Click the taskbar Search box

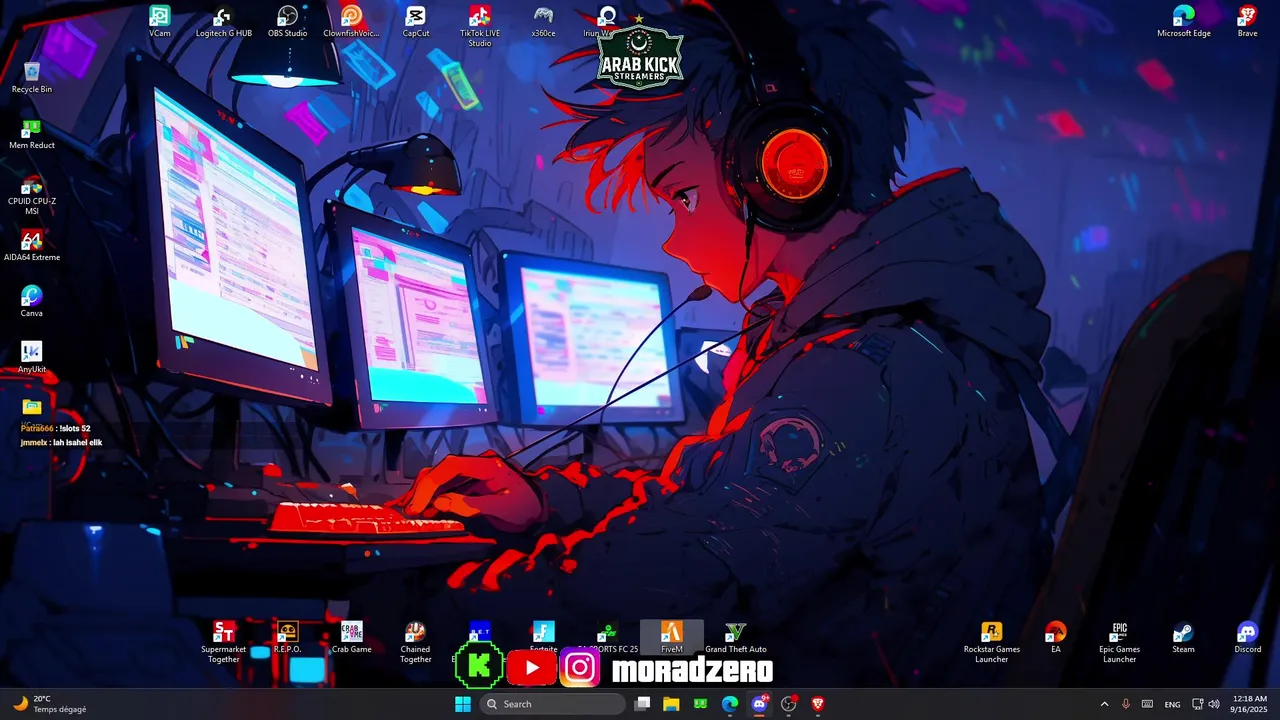[x=553, y=704]
